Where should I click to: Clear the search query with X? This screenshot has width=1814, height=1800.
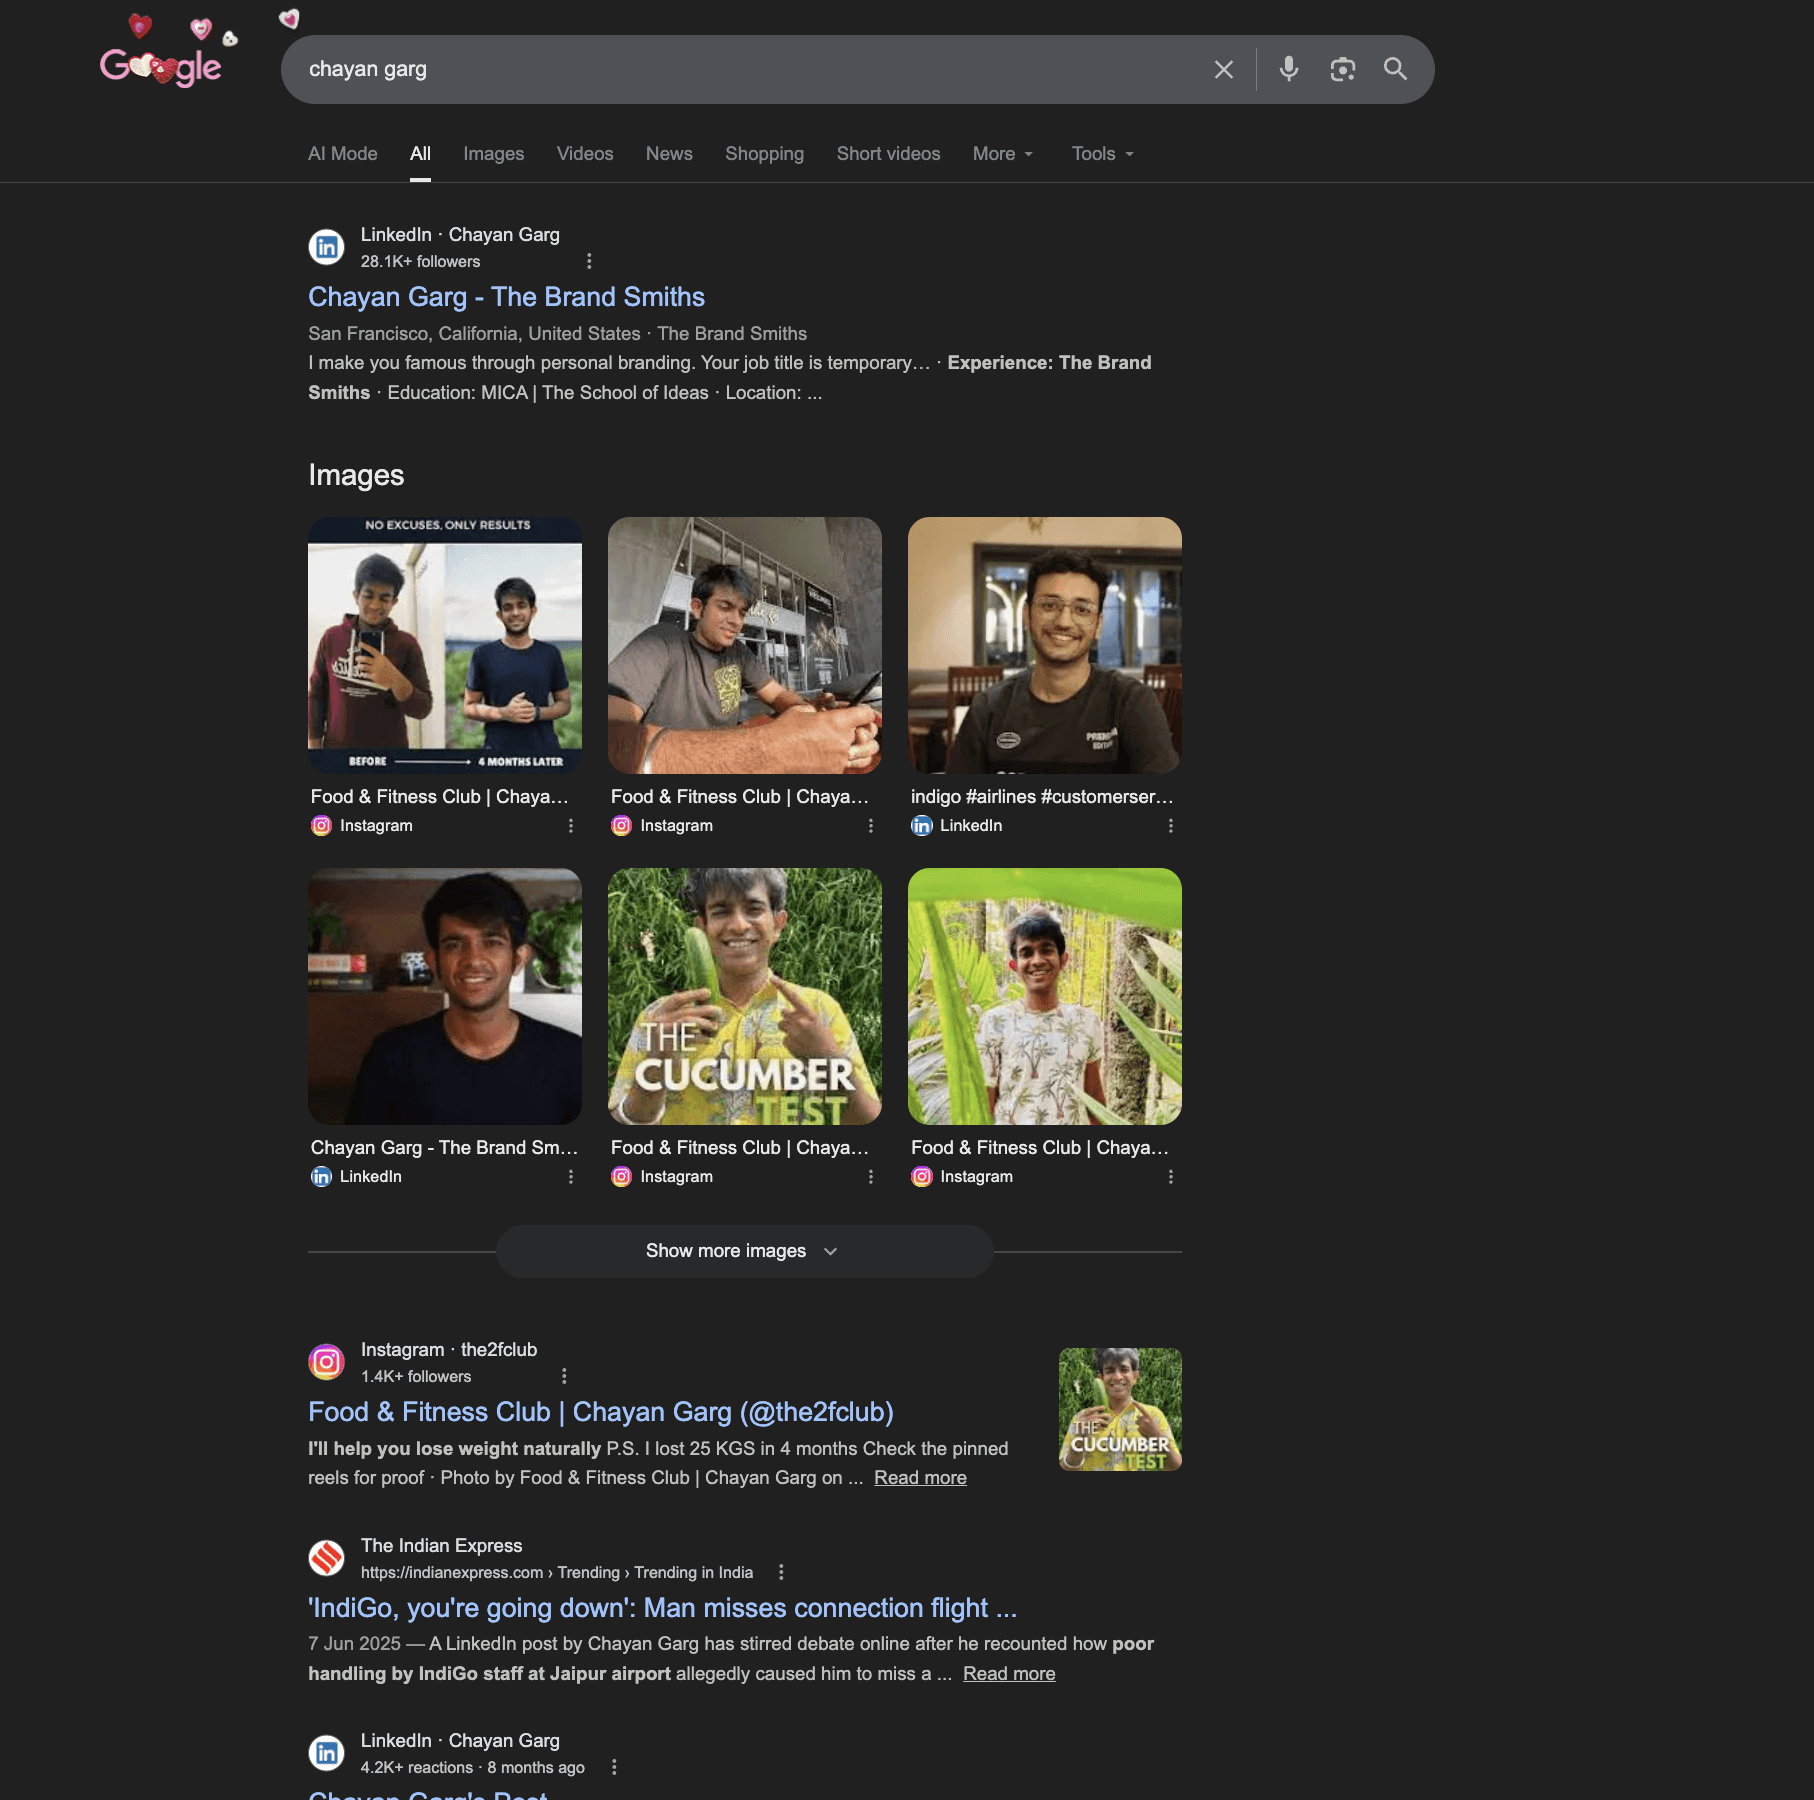(x=1223, y=69)
